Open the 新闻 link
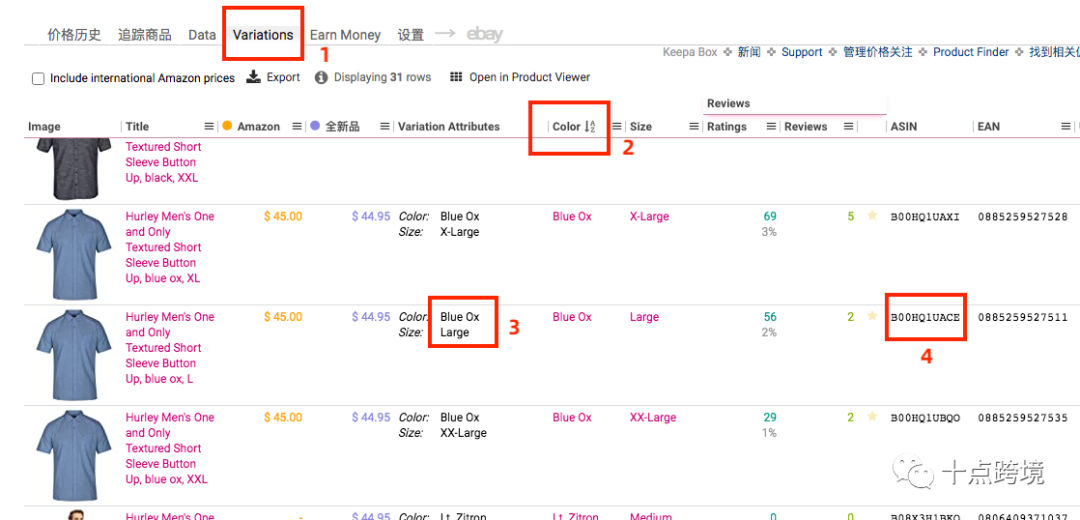Image resolution: width=1080 pixels, height=520 pixels. tap(749, 52)
